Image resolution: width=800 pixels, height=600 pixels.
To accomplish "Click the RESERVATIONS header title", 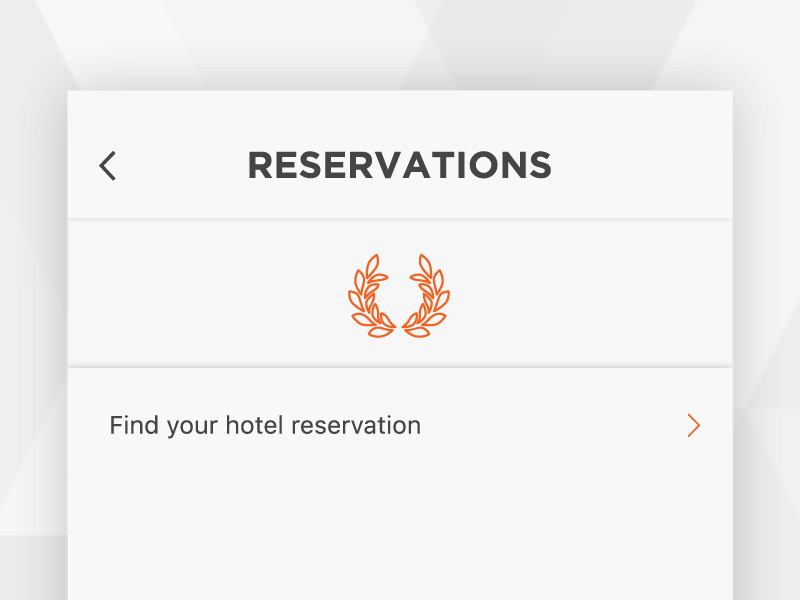I will (x=399, y=165).
